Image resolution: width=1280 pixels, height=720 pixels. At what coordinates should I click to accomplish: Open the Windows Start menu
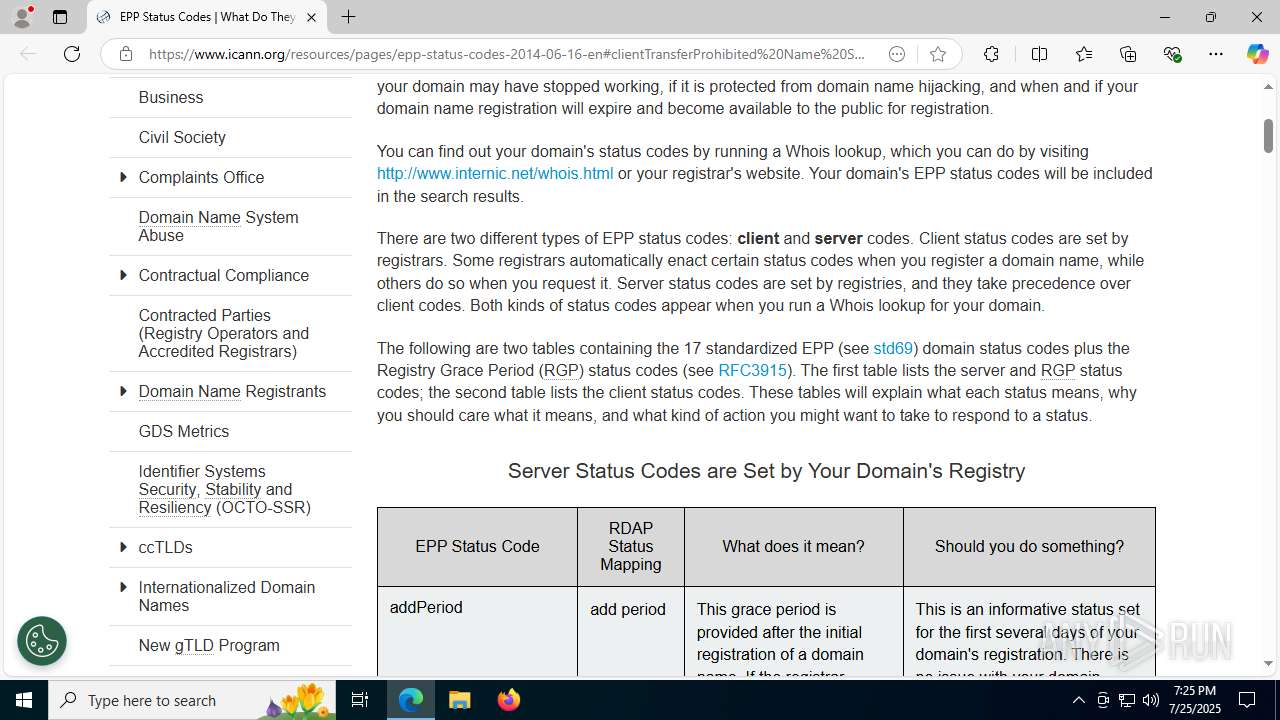click(x=24, y=700)
